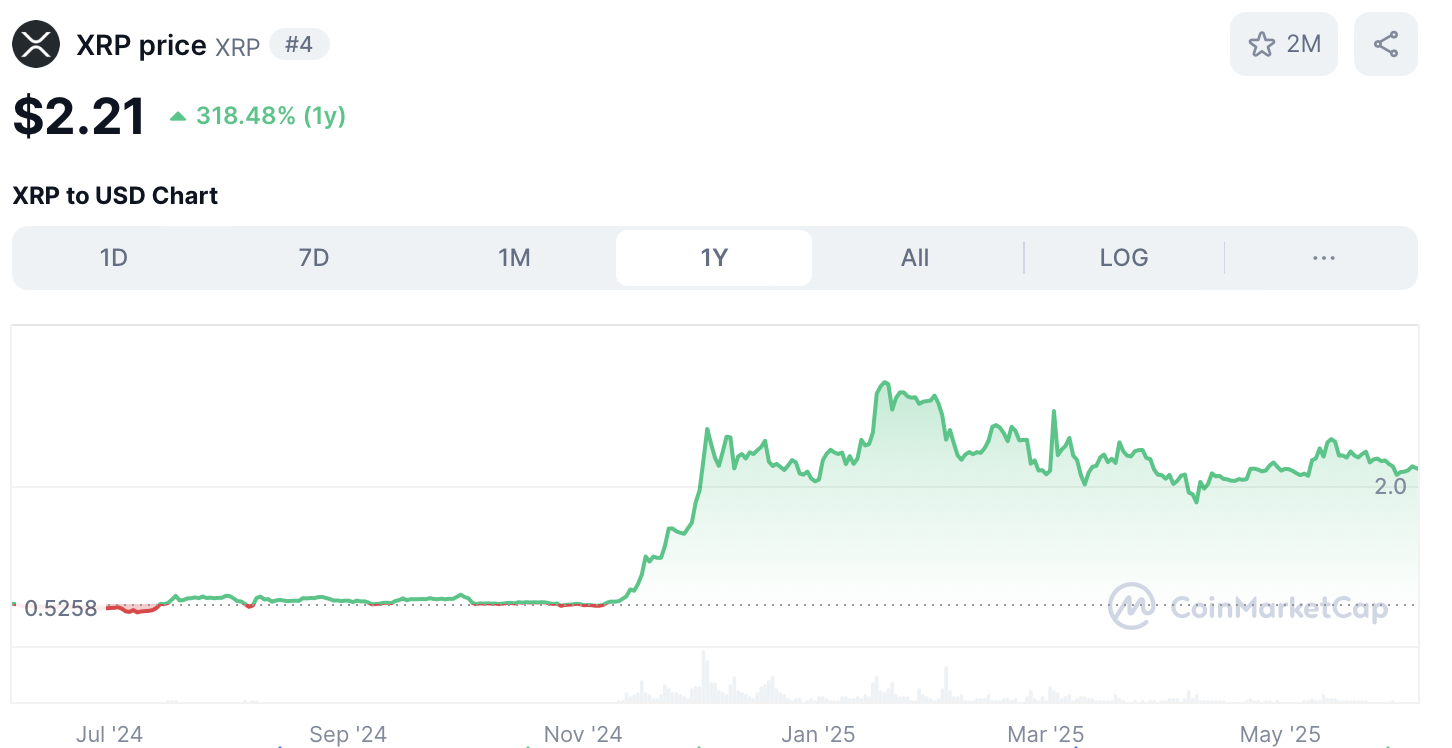1452x748 pixels.
Task: Click the Nov '24 axis label
Action: point(583,734)
